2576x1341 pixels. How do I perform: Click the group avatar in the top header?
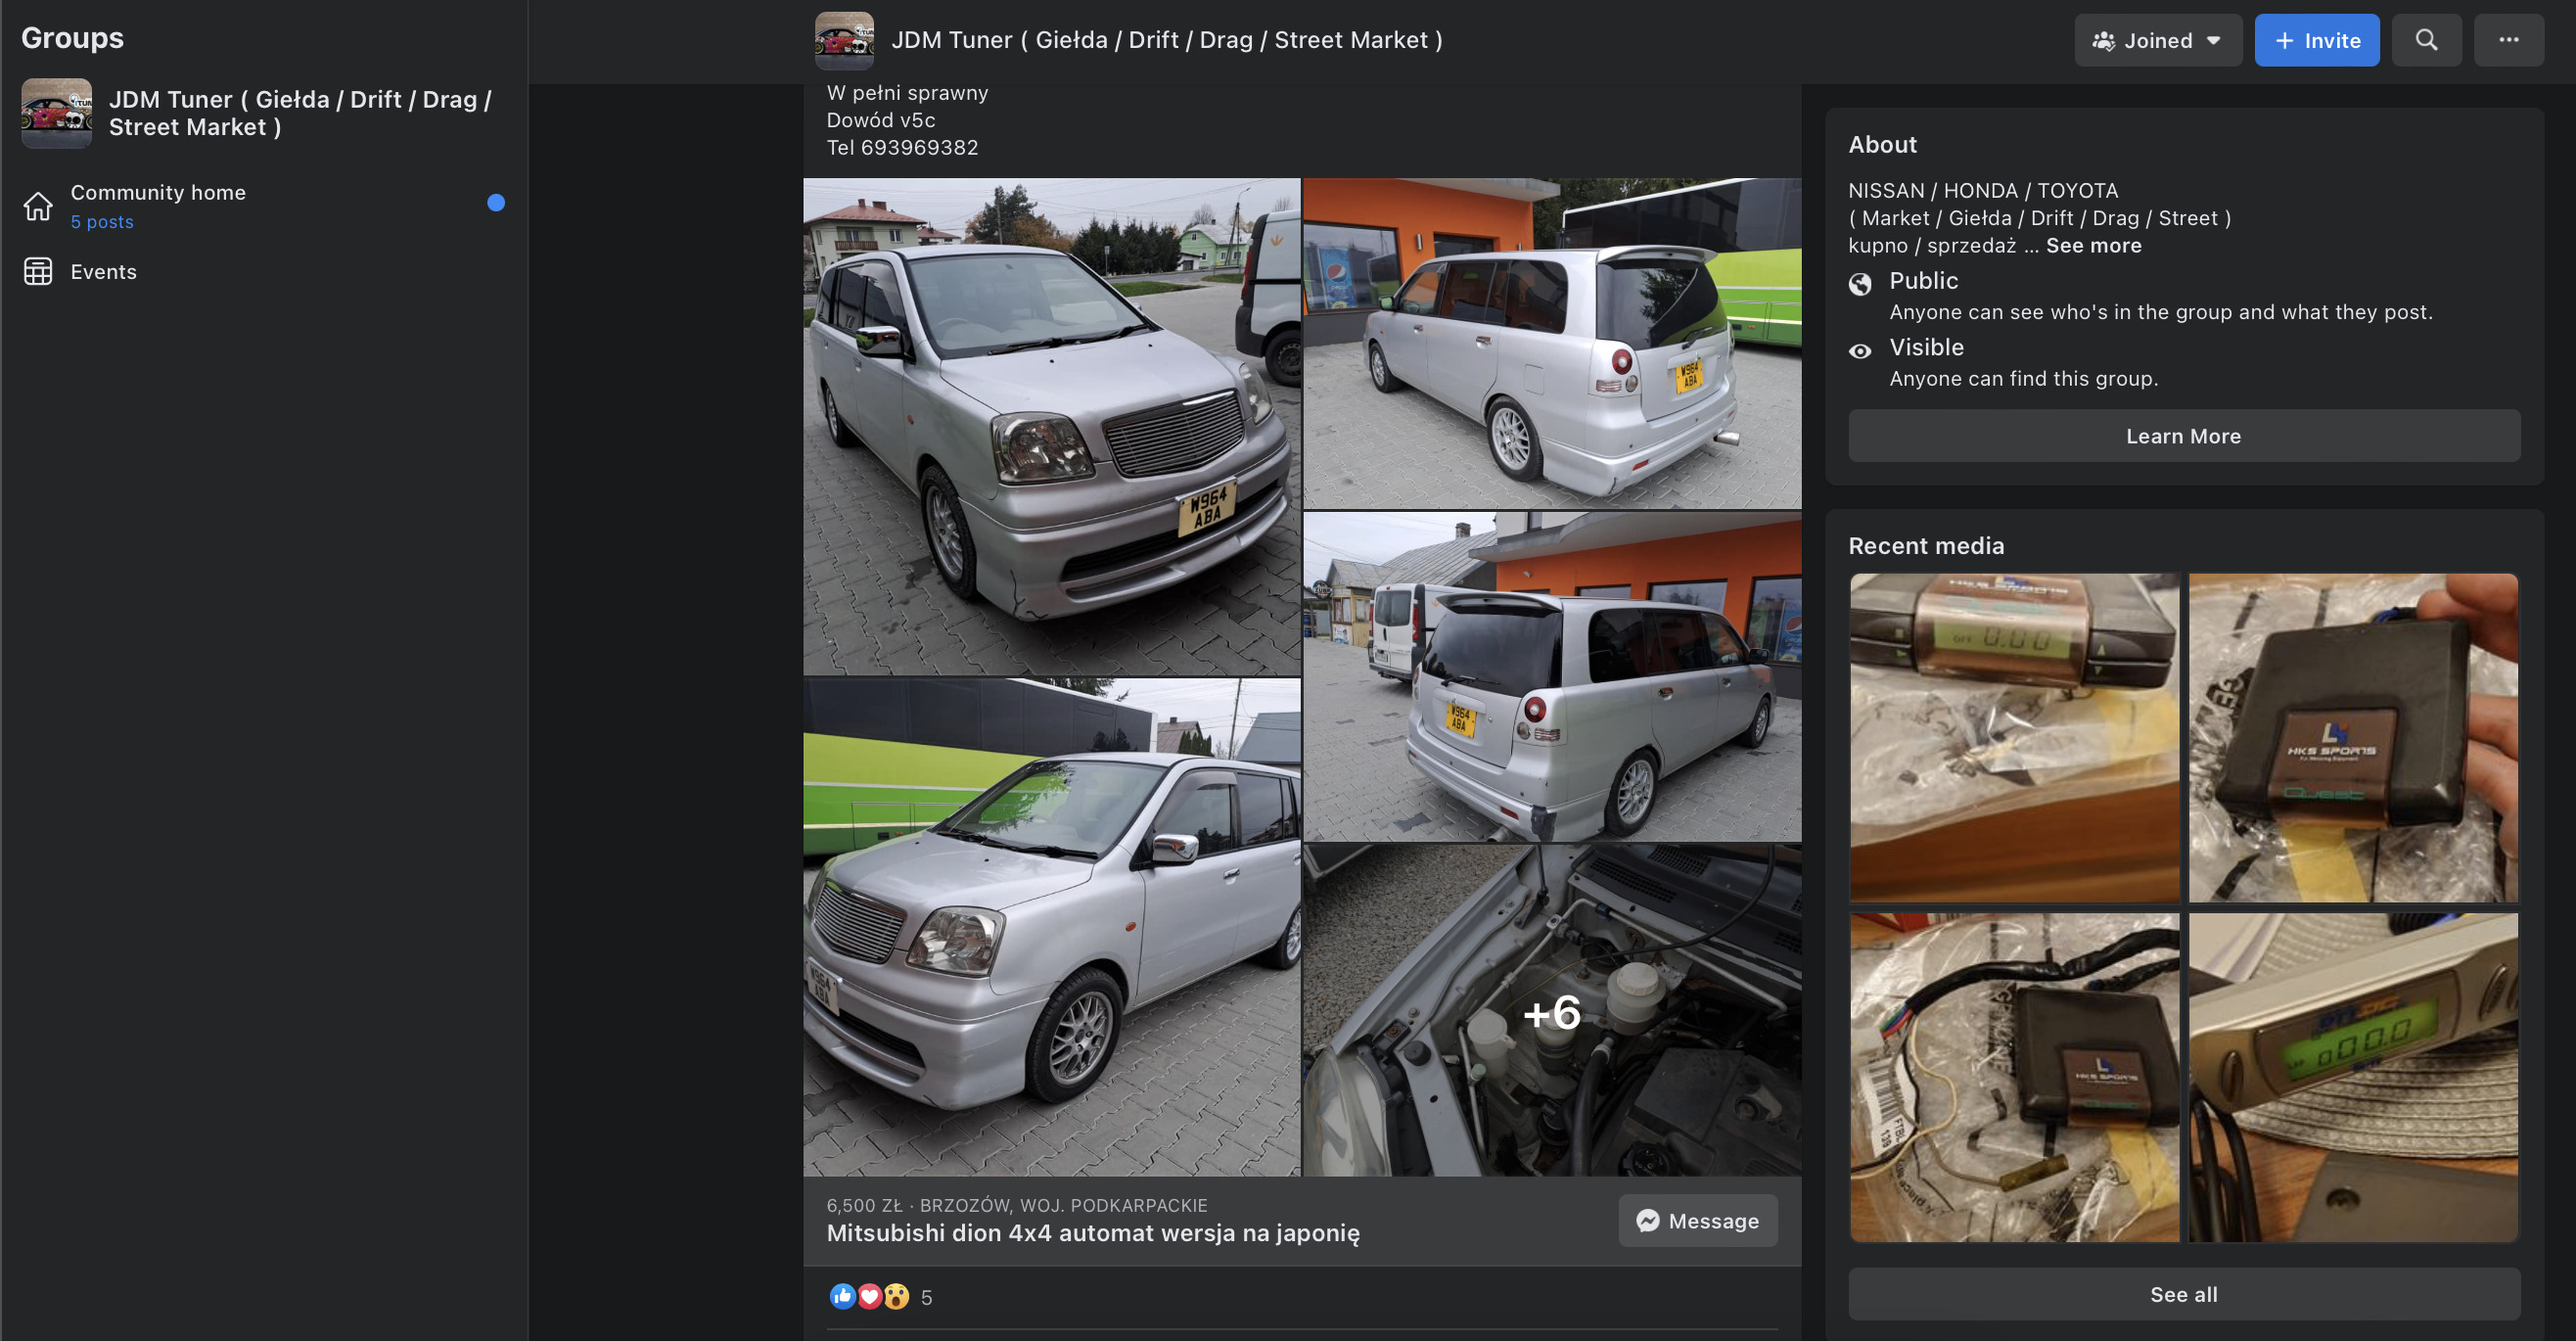(844, 40)
